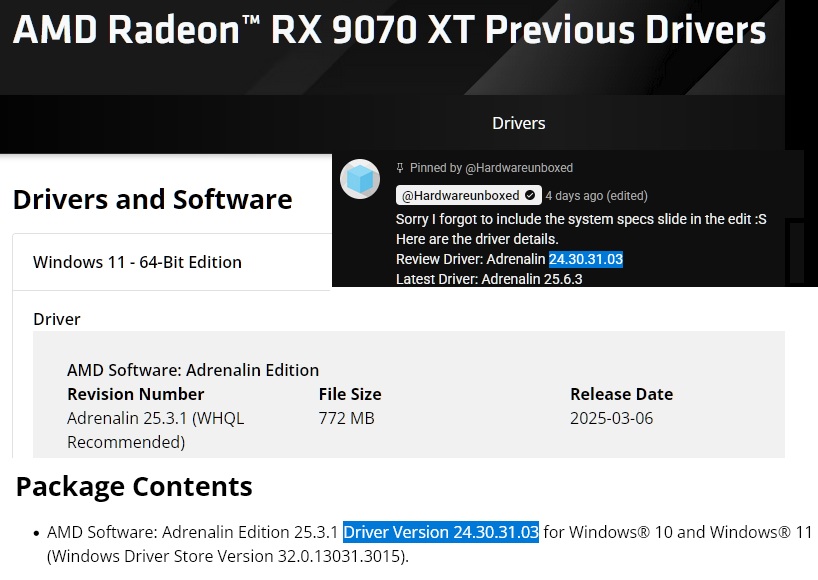Click highlighted "24.30.31.03" in the comment
The image size is (818, 580).
tap(585, 259)
